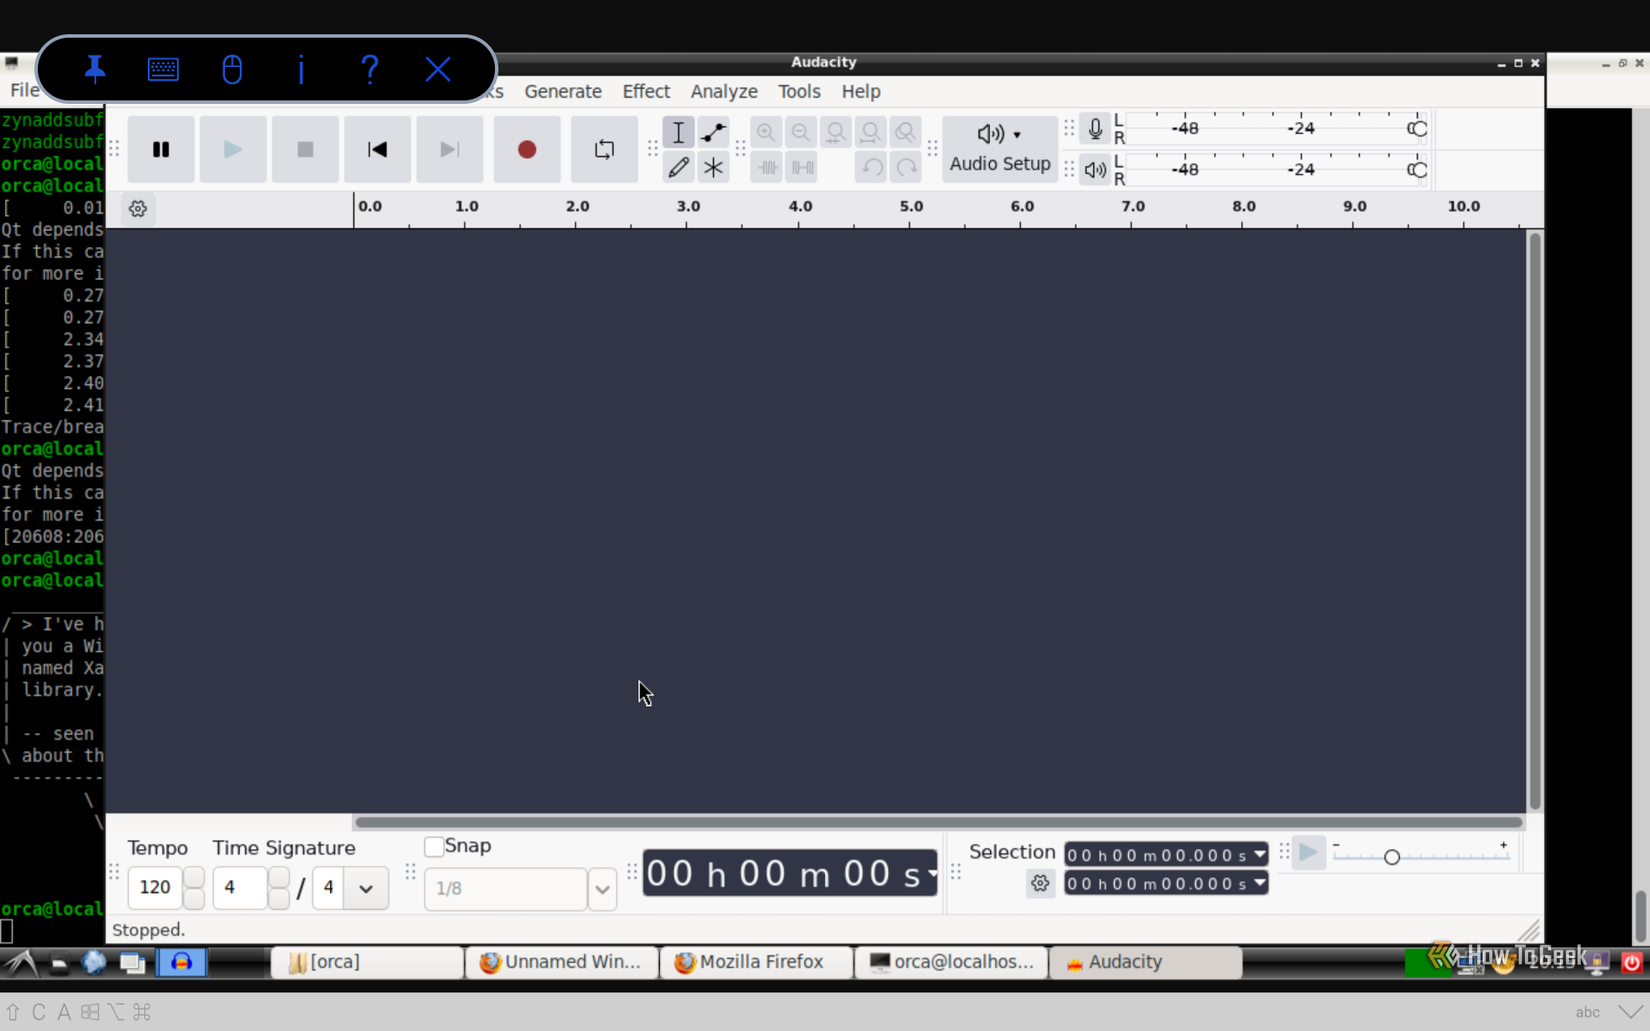Open selection start time format dropdown

1259,855
